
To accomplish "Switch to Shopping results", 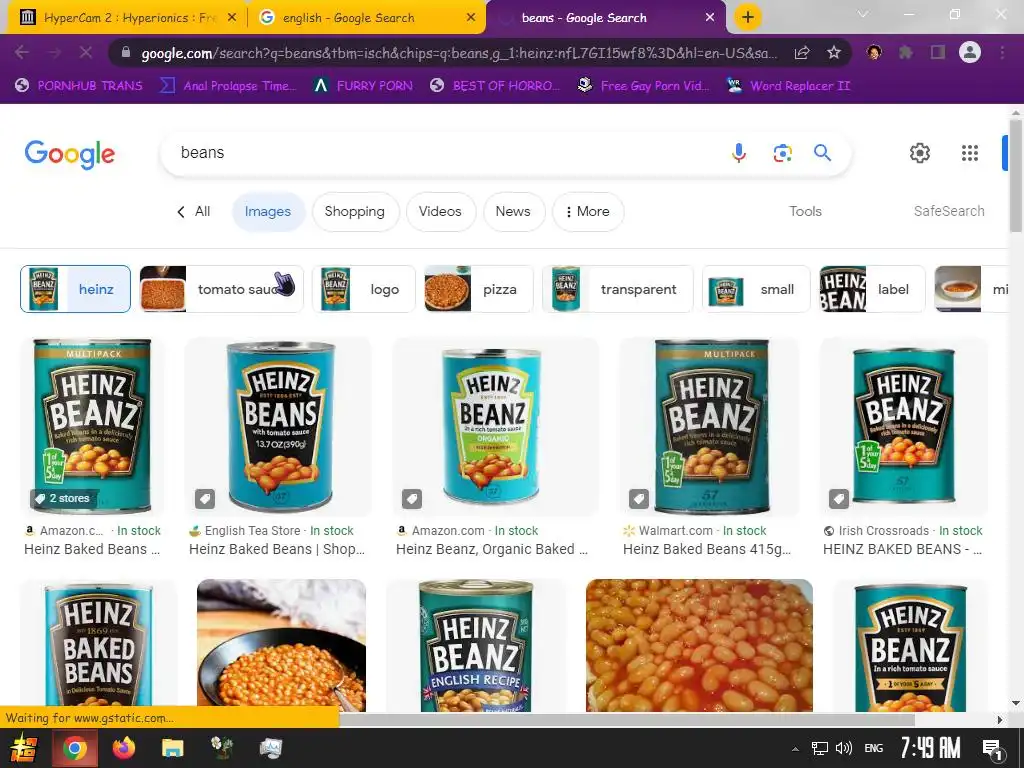I will 355,212.
